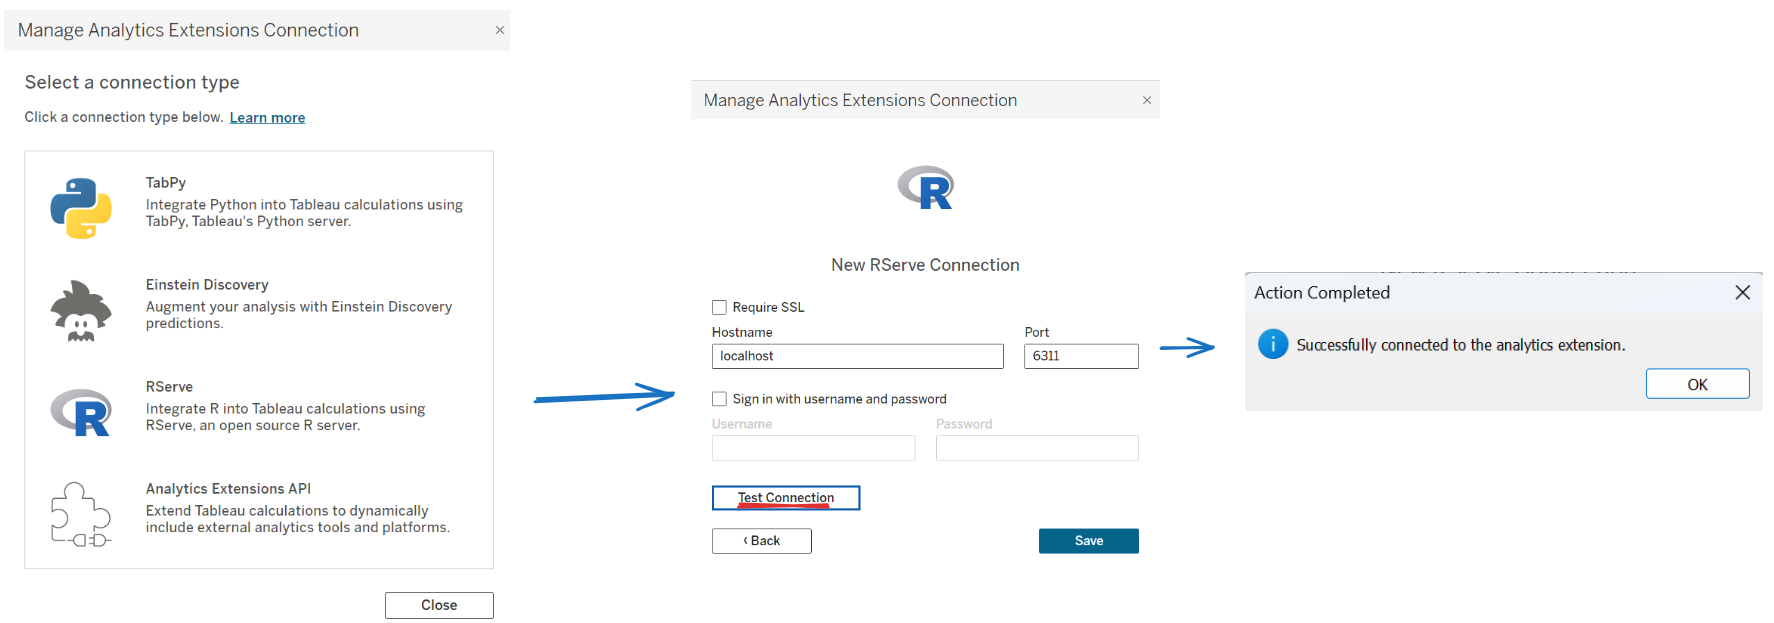Choose the Analytics Extensions API title
This screenshot has width=1774, height=623.
[x=228, y=489]
